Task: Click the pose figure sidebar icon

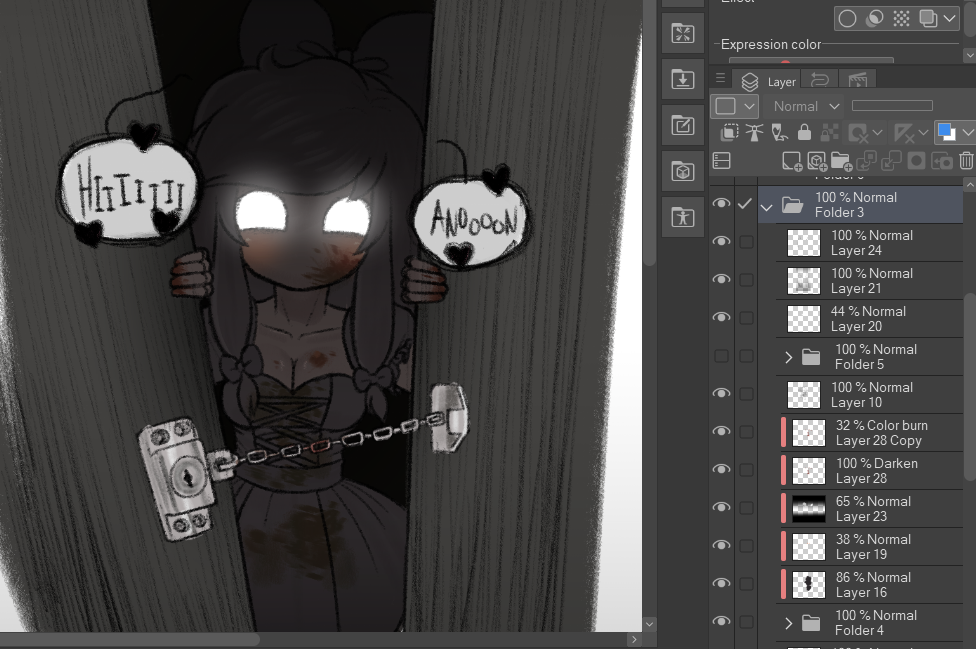Action: click(683, 217)
